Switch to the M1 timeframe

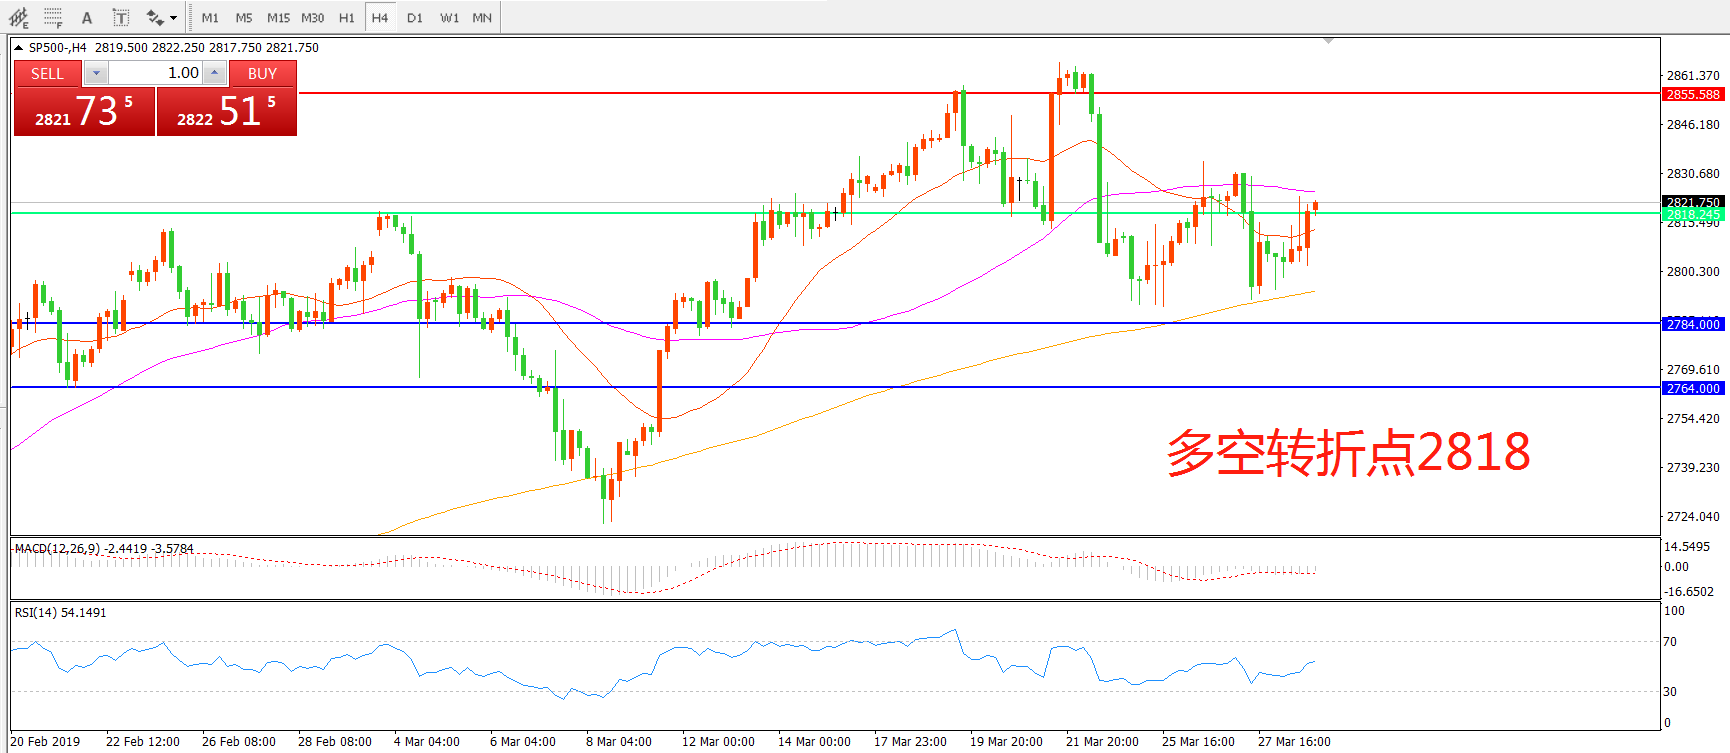[210, 17]
